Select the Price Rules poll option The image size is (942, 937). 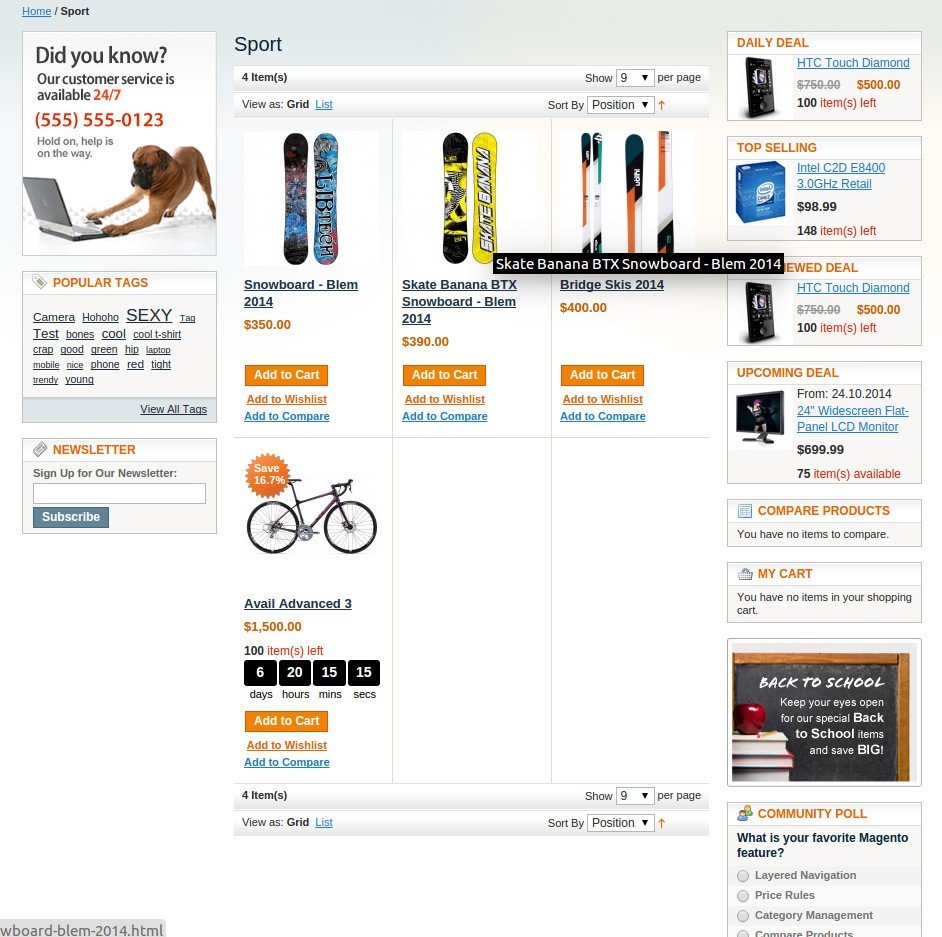743,896
